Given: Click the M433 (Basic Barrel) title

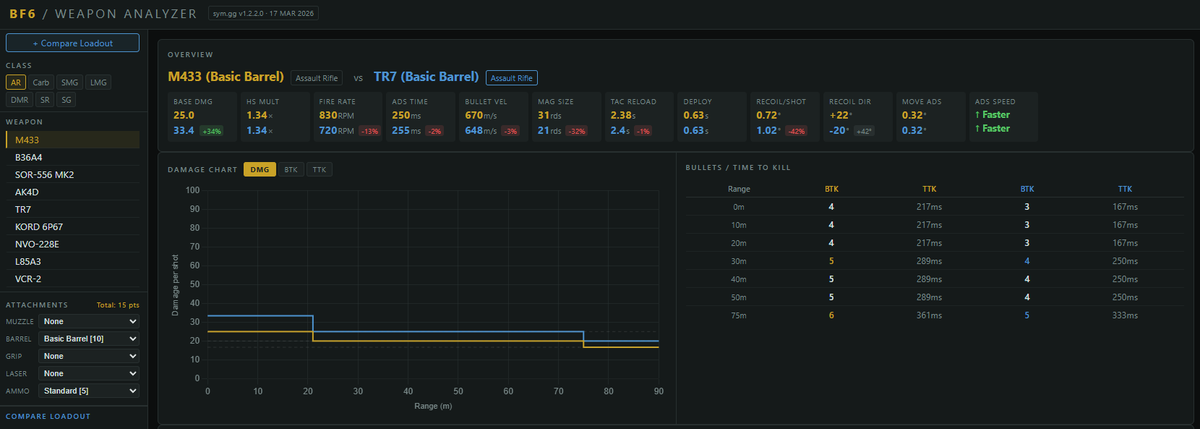Looking at the screenshot, I should pos(226,76).
